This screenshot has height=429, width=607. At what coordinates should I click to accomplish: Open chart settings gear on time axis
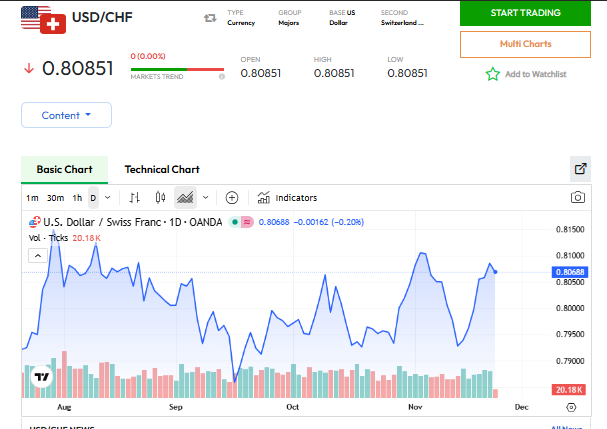570,407
